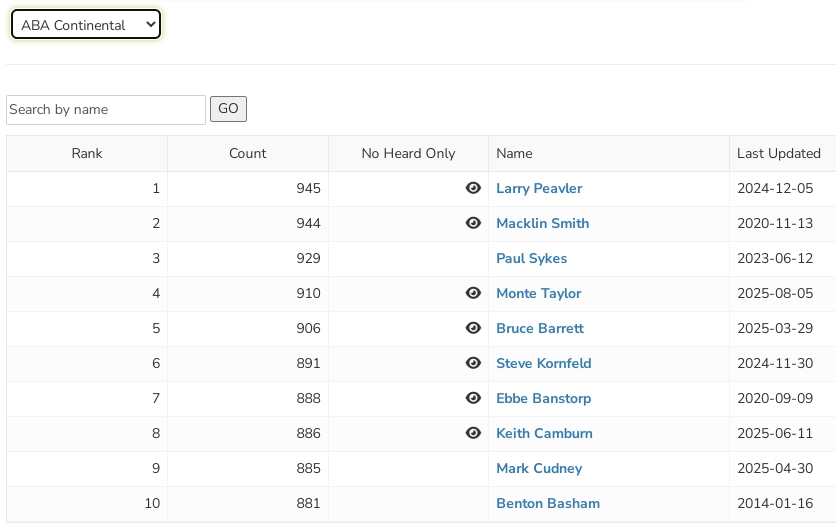Focus the Search by name field
This screenshot has height=525, width=836.
[x=106, y=110]
